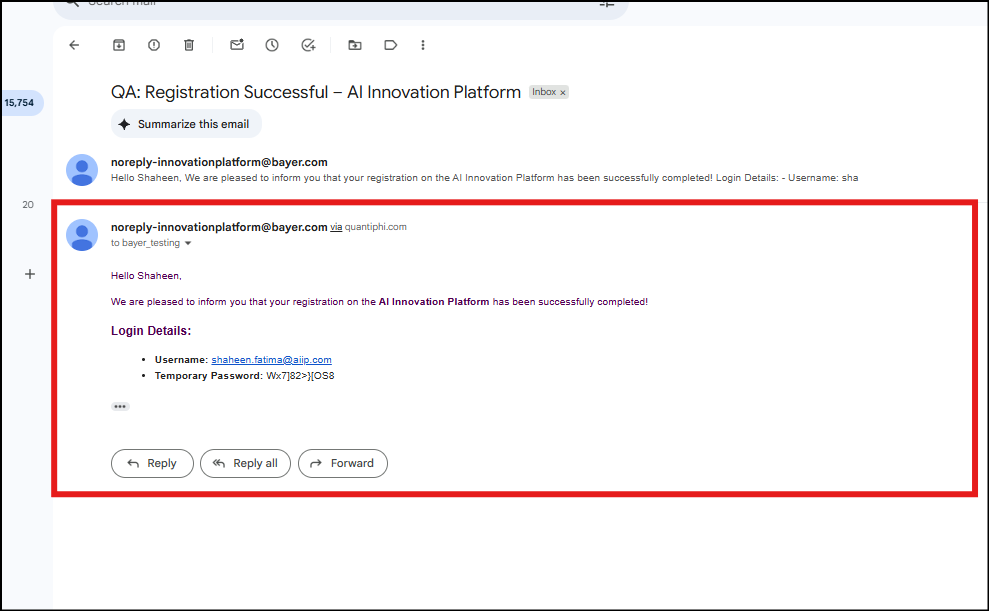Add this email to Tasks
The width and height of the screenshot is (989, 611).
(308, 45)
